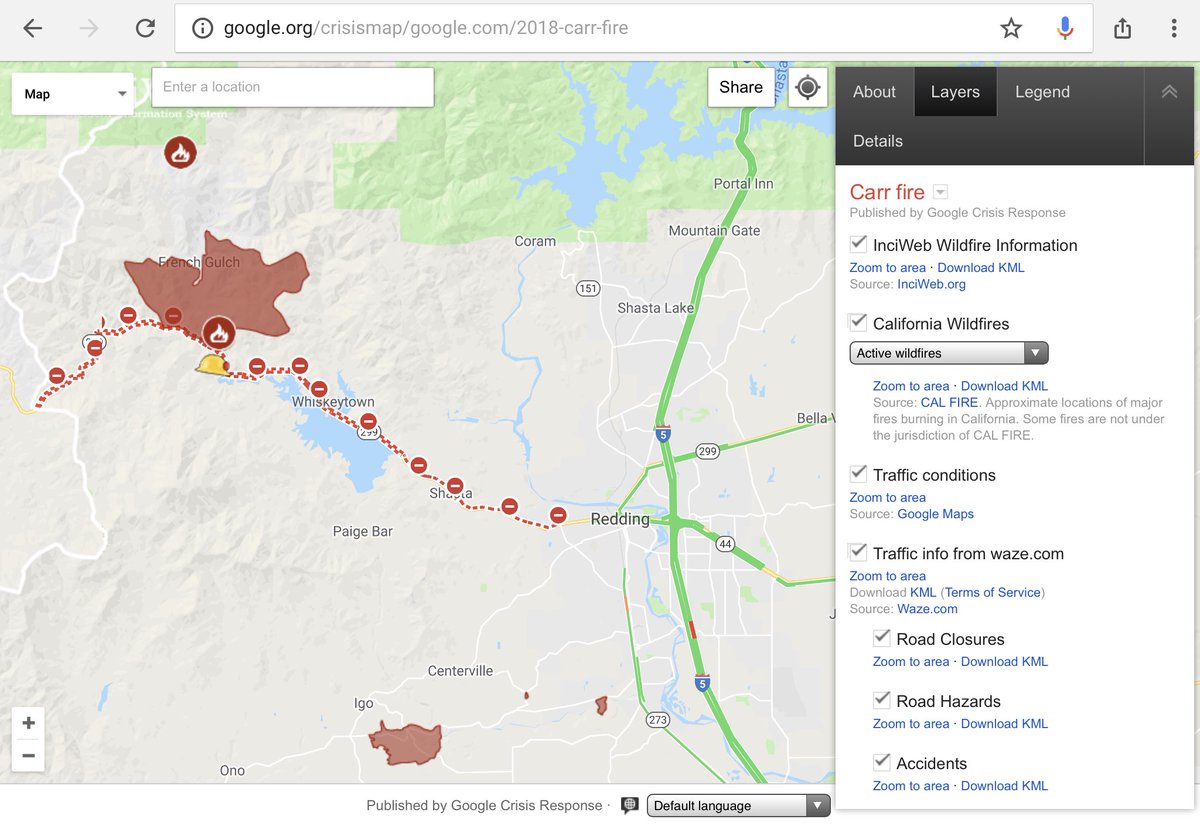This screenshot has height=826, width=1200.
Task: Open Google Maps source link
Action: click(935, 514)
